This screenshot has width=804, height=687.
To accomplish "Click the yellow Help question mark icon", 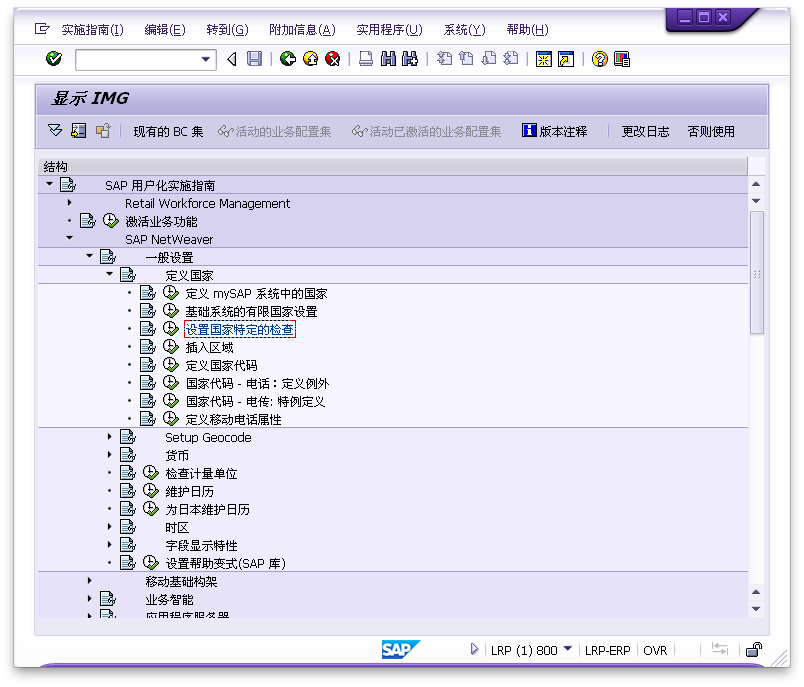I will 599,59.
